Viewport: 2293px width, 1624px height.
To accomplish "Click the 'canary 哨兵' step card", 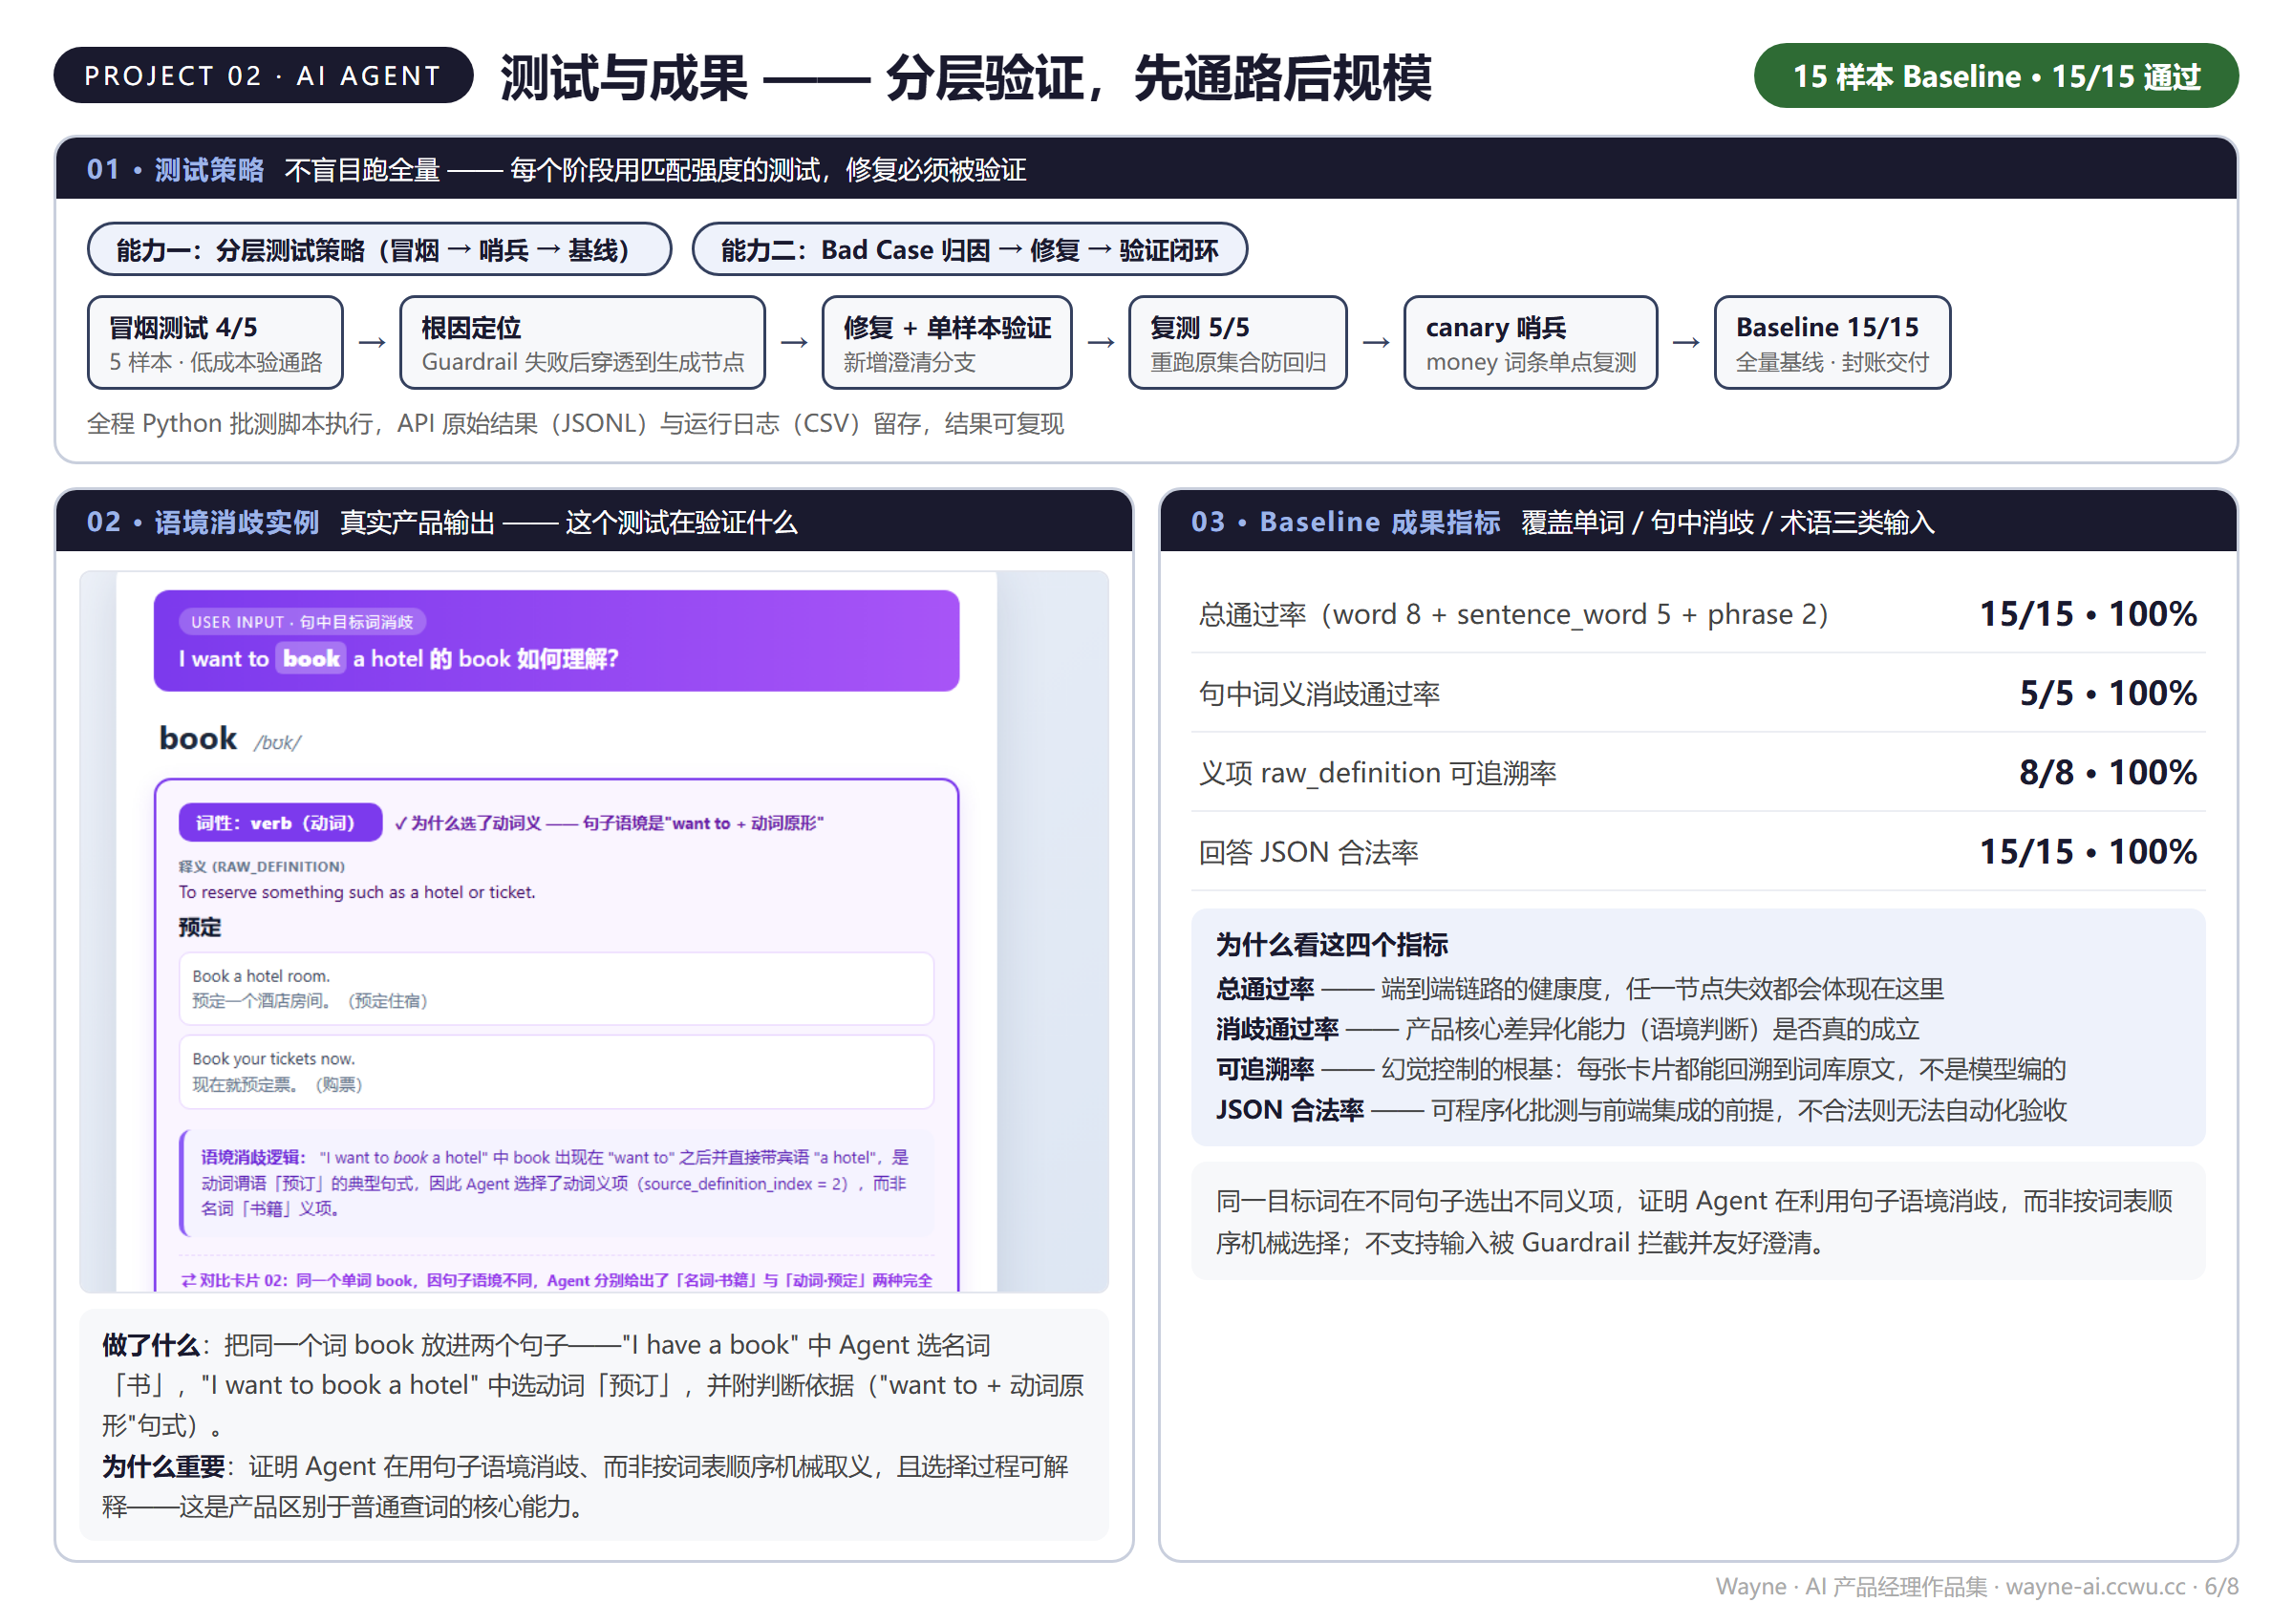I will click(x=1530, y=343).
